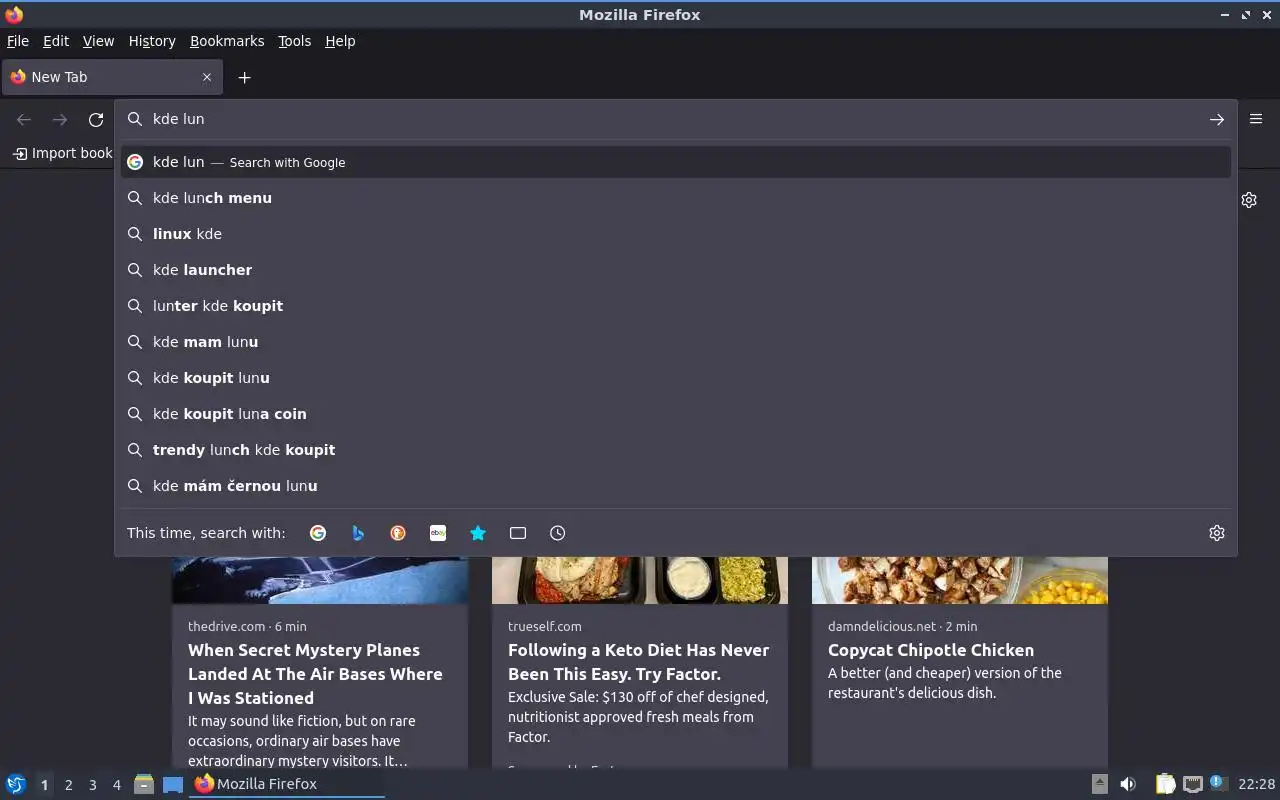Choose suggestion 'kde mam lunu'
This screenshot has width=1280, height=800.
click(x=676, y=342)
